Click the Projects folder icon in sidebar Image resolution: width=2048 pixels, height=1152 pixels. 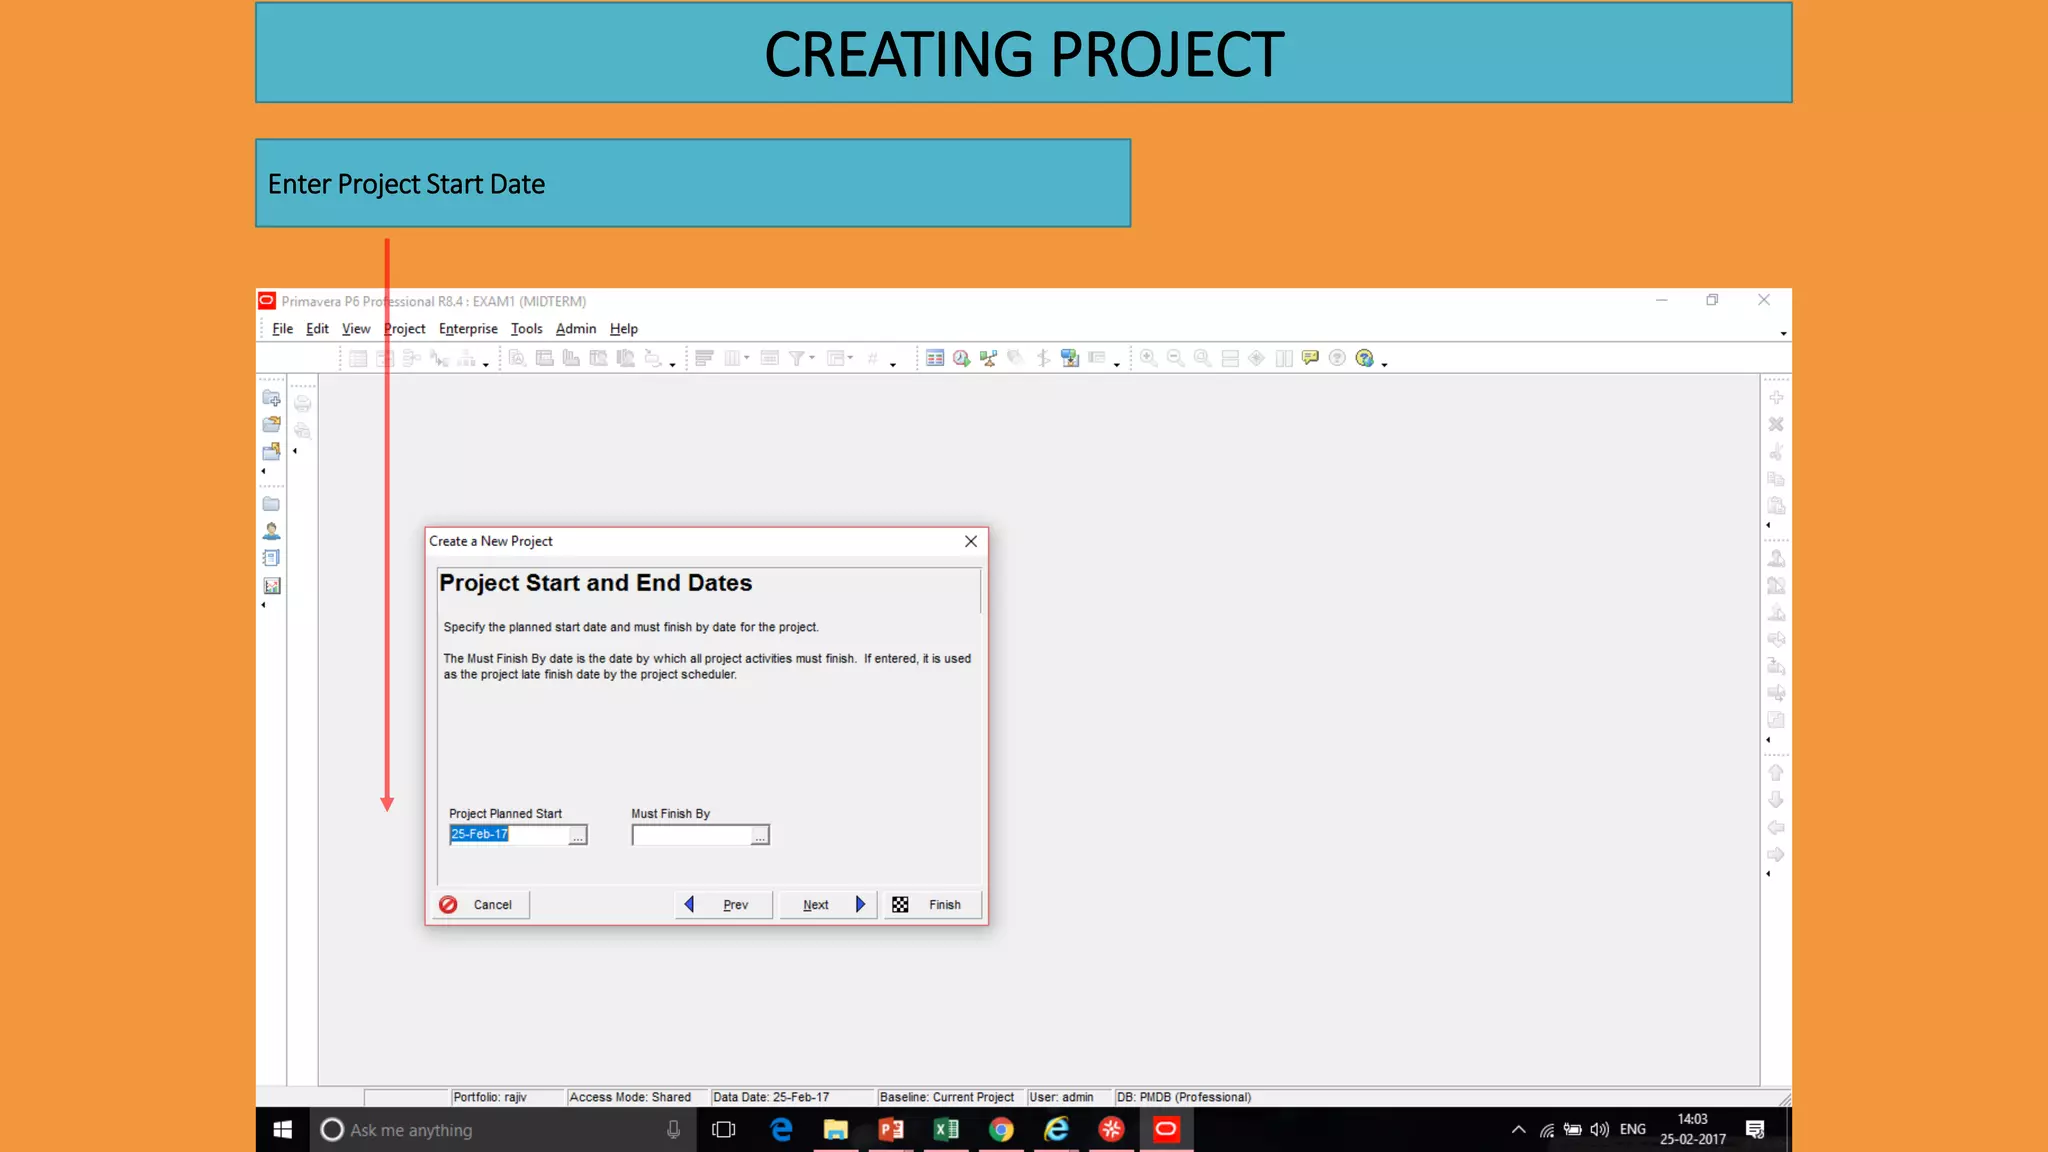pyautogui.click(x=271, y=504)
